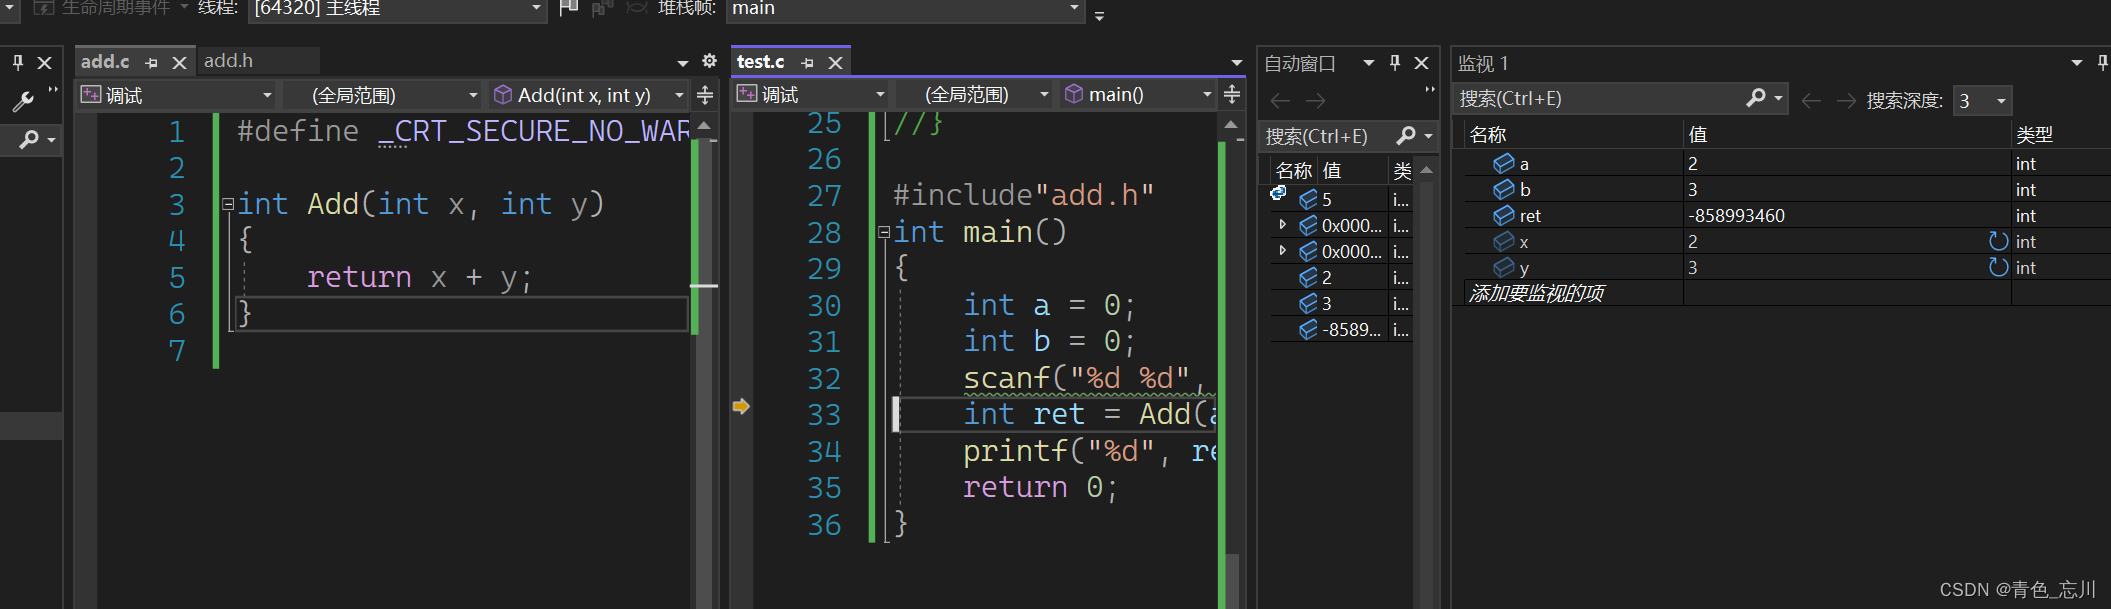The image size is (2111, 609).
Task: Click the 自动窗口 scrollbar up arrow
Action: 1426,170
